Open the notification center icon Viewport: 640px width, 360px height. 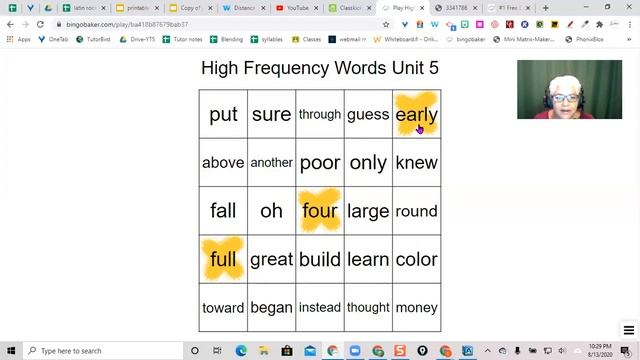(x=625, y=351)
